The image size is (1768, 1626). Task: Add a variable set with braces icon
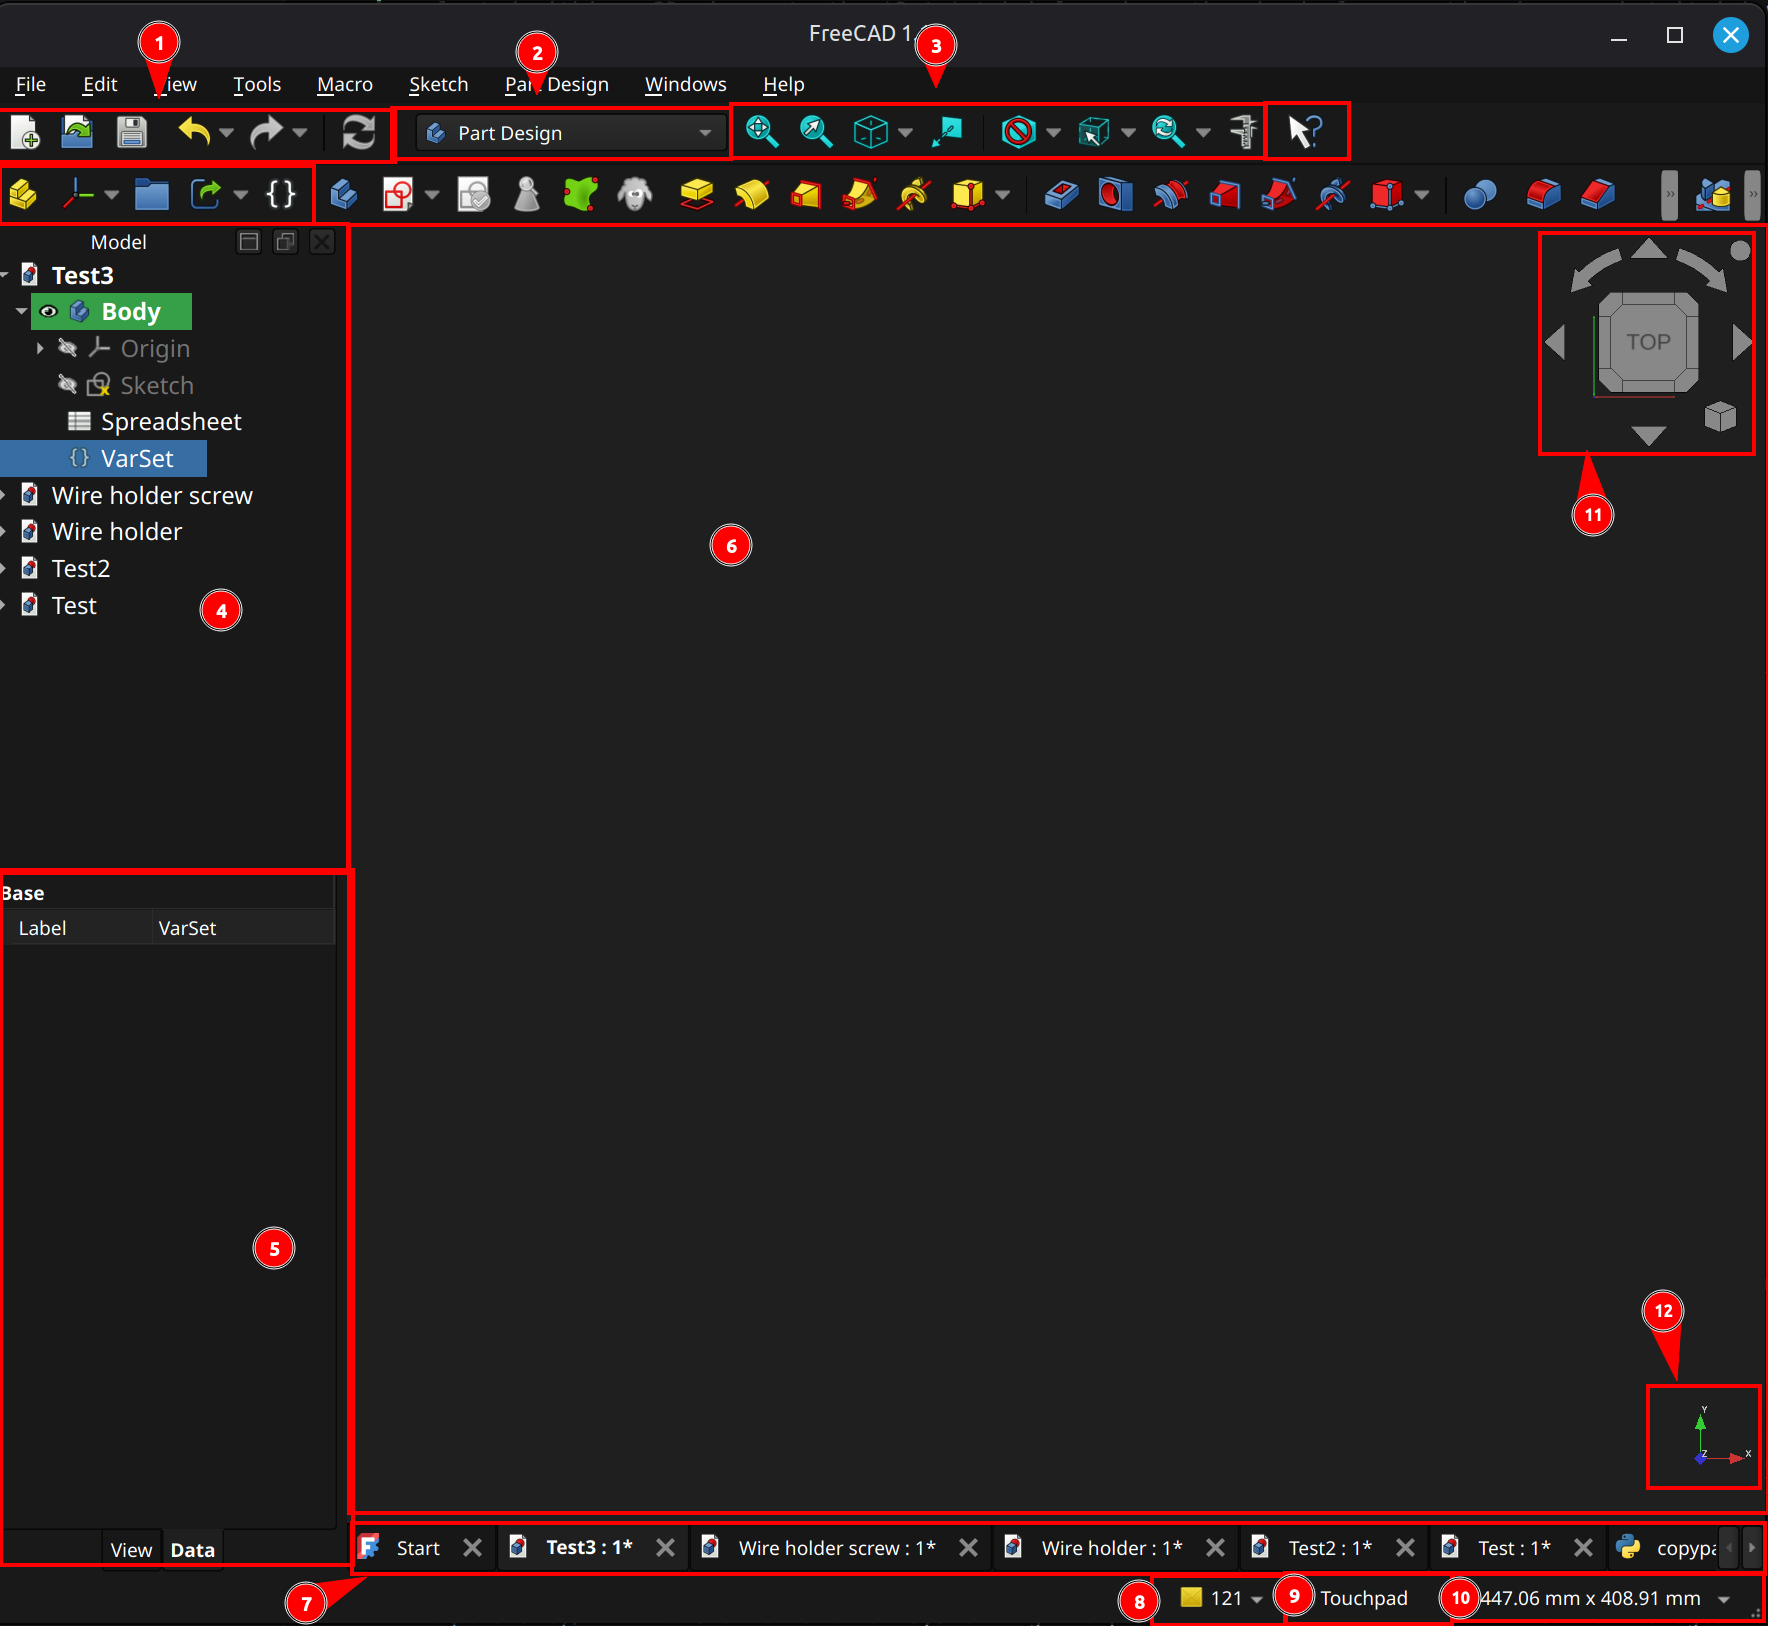[281, 194]
